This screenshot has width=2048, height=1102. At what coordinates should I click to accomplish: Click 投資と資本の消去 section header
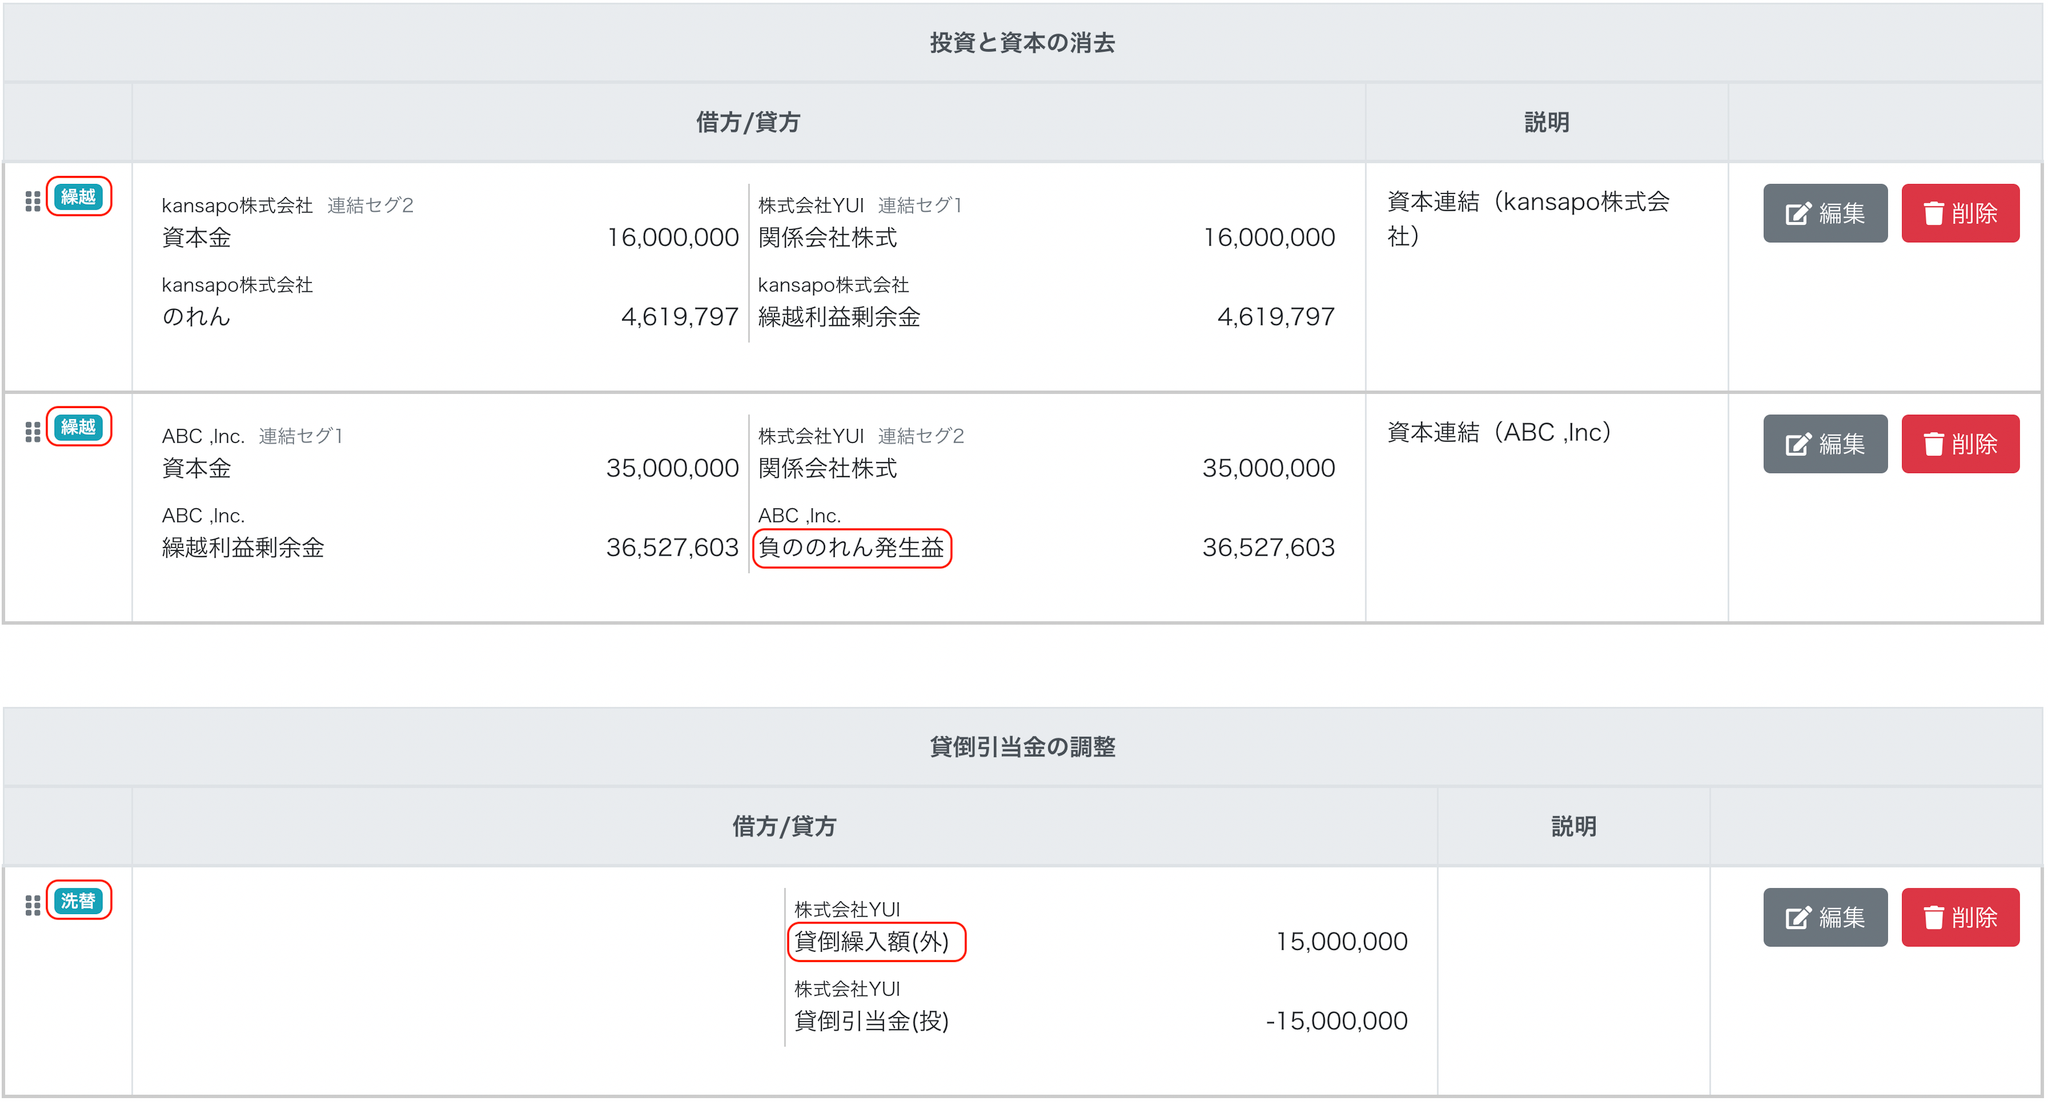point(1022,43)
